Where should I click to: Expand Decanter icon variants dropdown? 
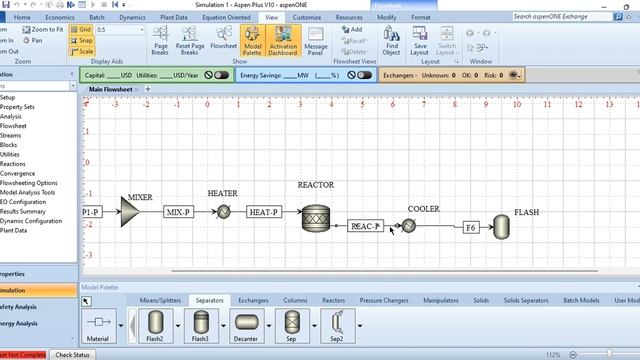coord(269,326)
